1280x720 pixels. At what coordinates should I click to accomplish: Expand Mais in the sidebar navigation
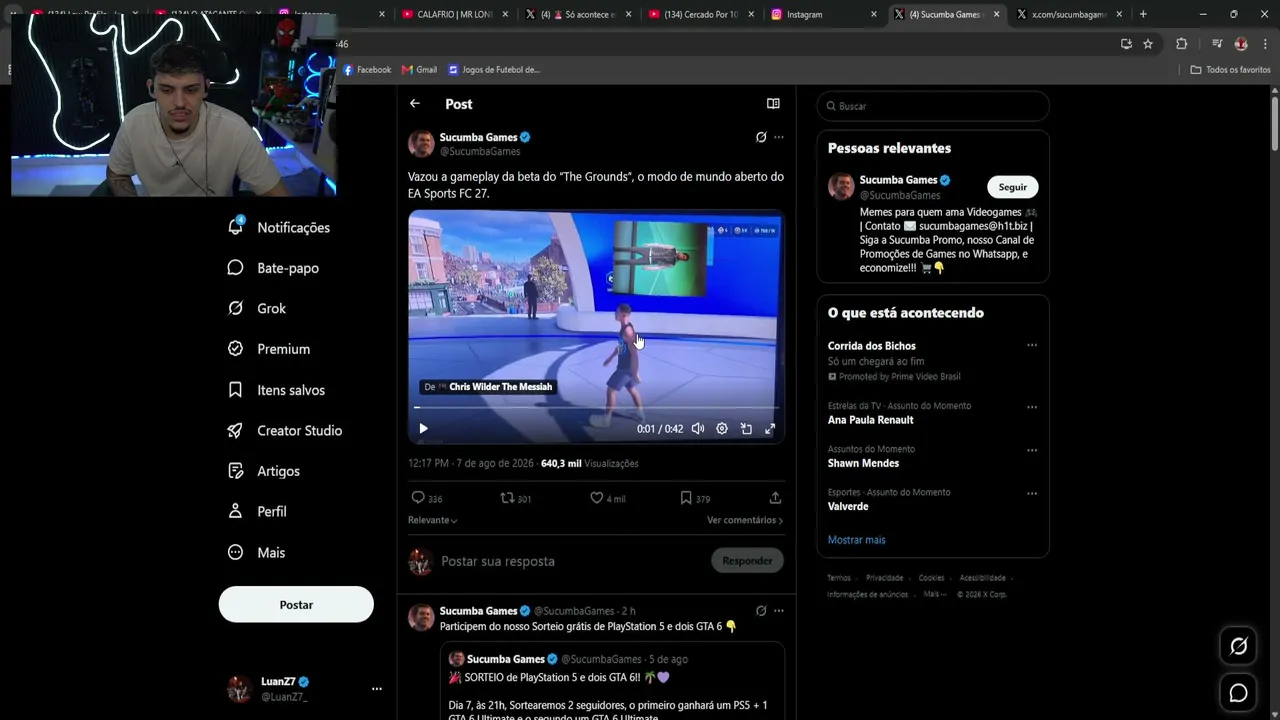tap(257, 552)
